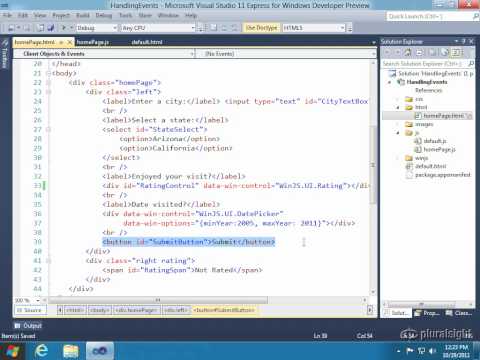This screenshot has width=480, height=360.
Task: Click Visual Studio taskbar icon
Action: coord(100,351)
